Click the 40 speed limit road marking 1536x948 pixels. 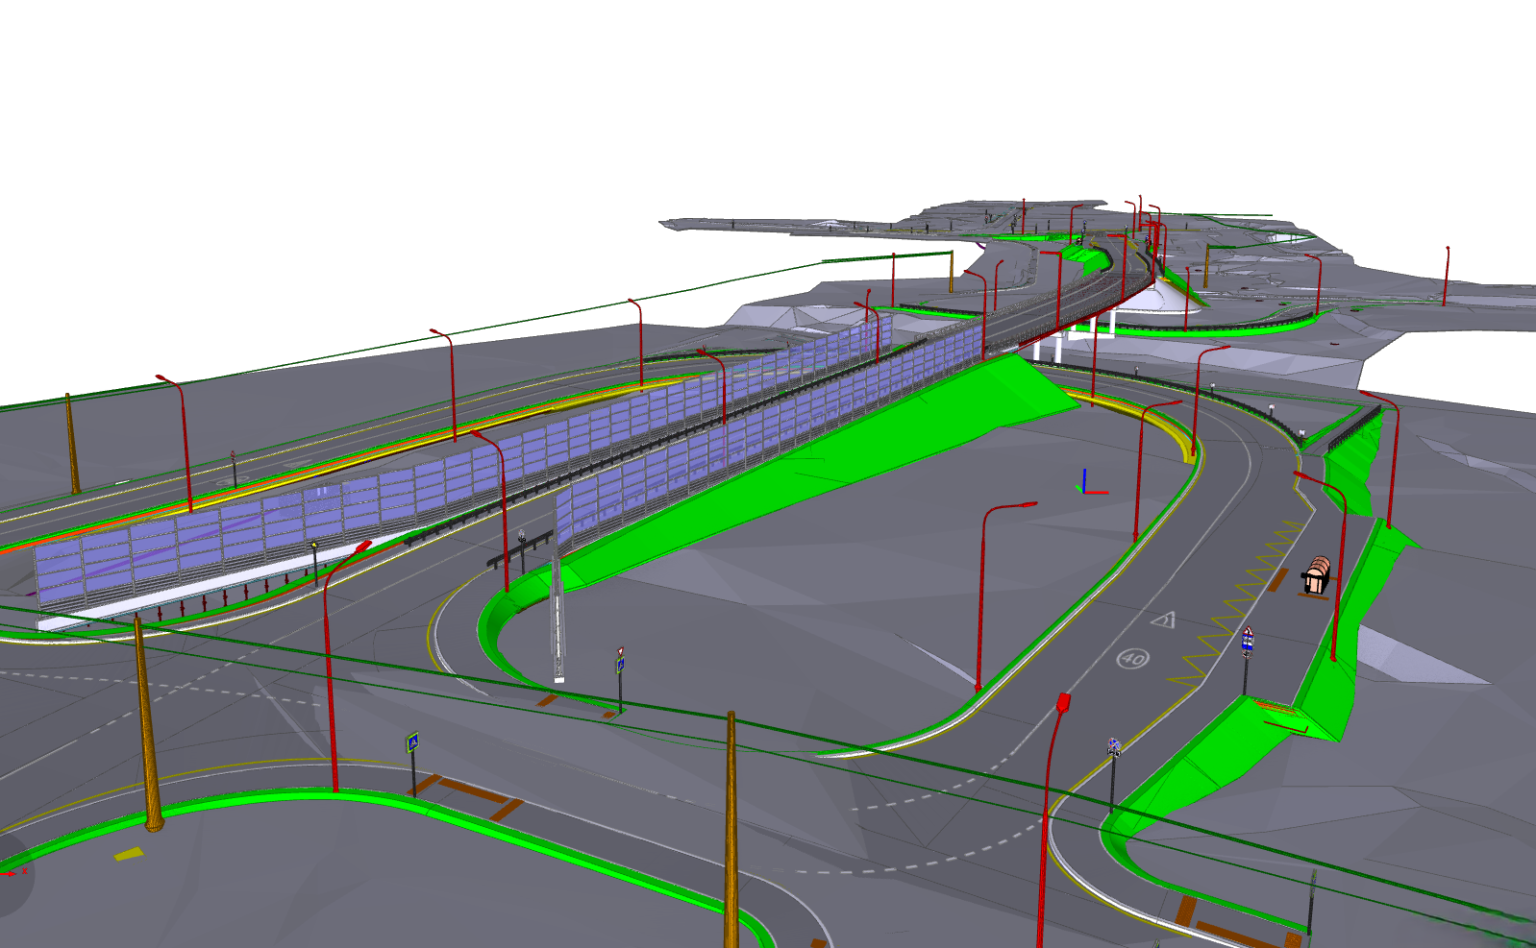click(x=1132, y=658)
